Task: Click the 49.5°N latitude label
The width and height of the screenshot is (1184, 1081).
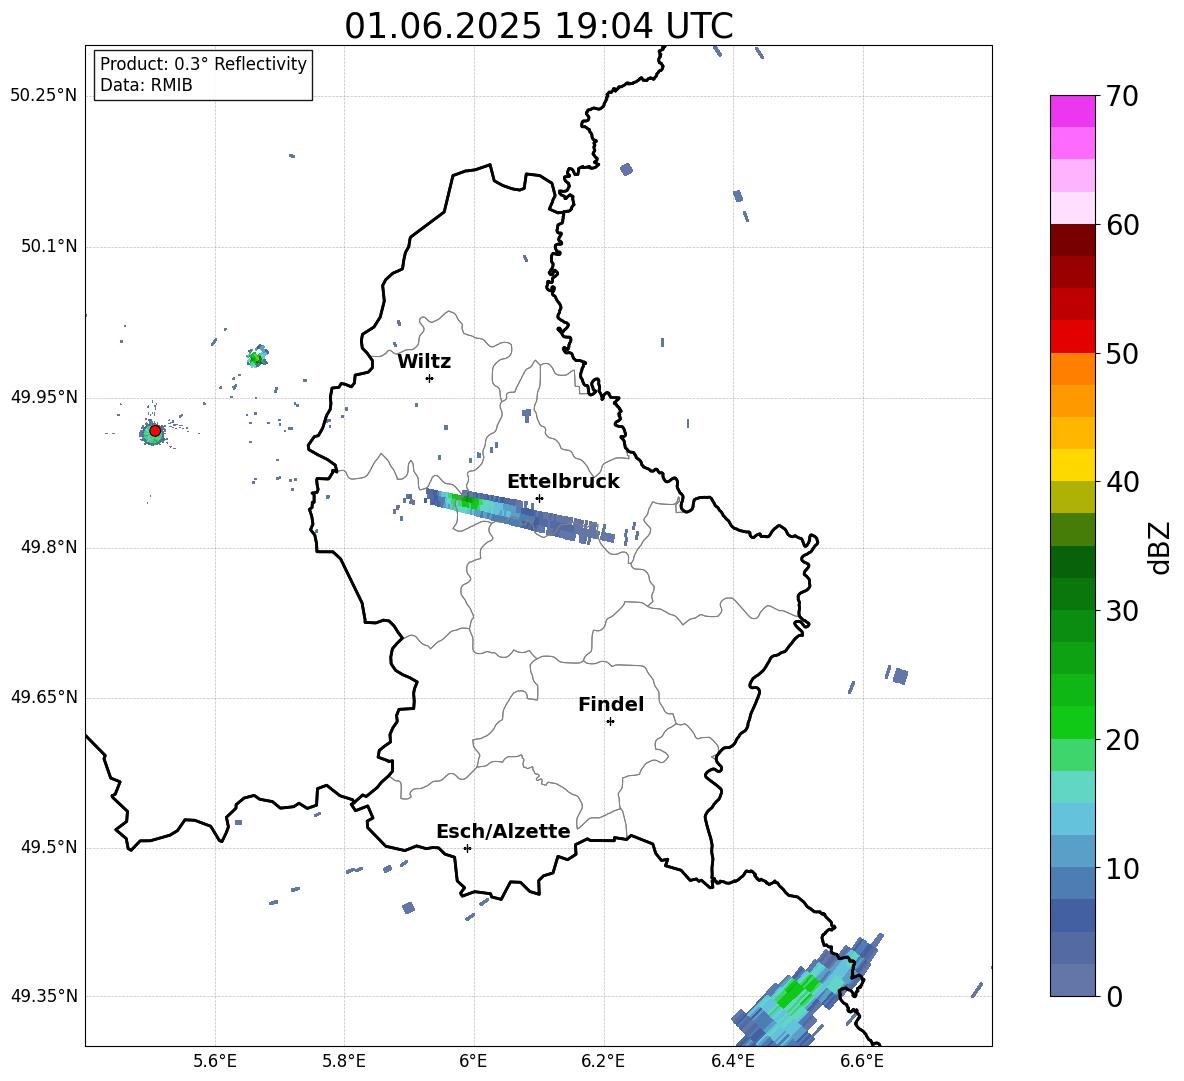Action: pos(48,848)
